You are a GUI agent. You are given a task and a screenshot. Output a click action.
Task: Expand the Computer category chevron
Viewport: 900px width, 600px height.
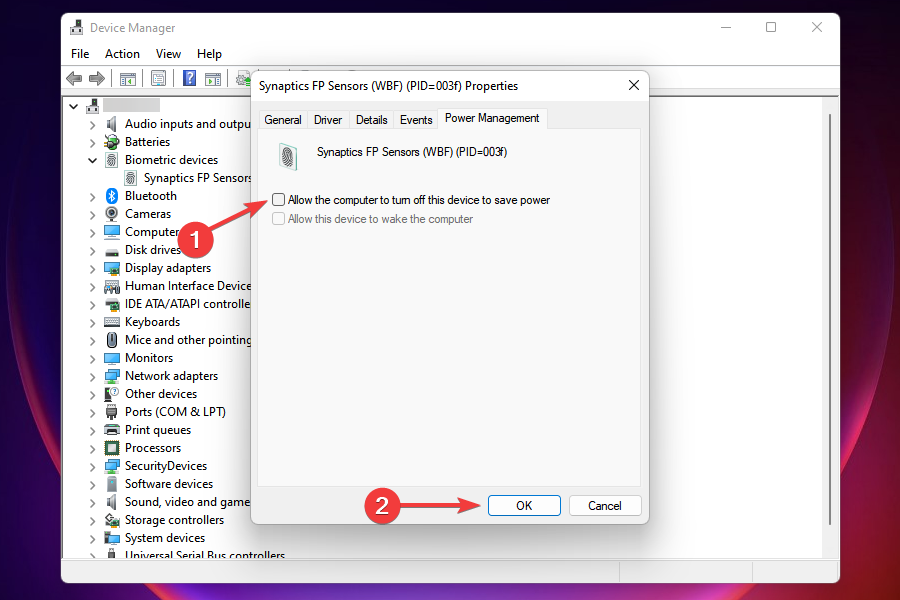[92, 233]
